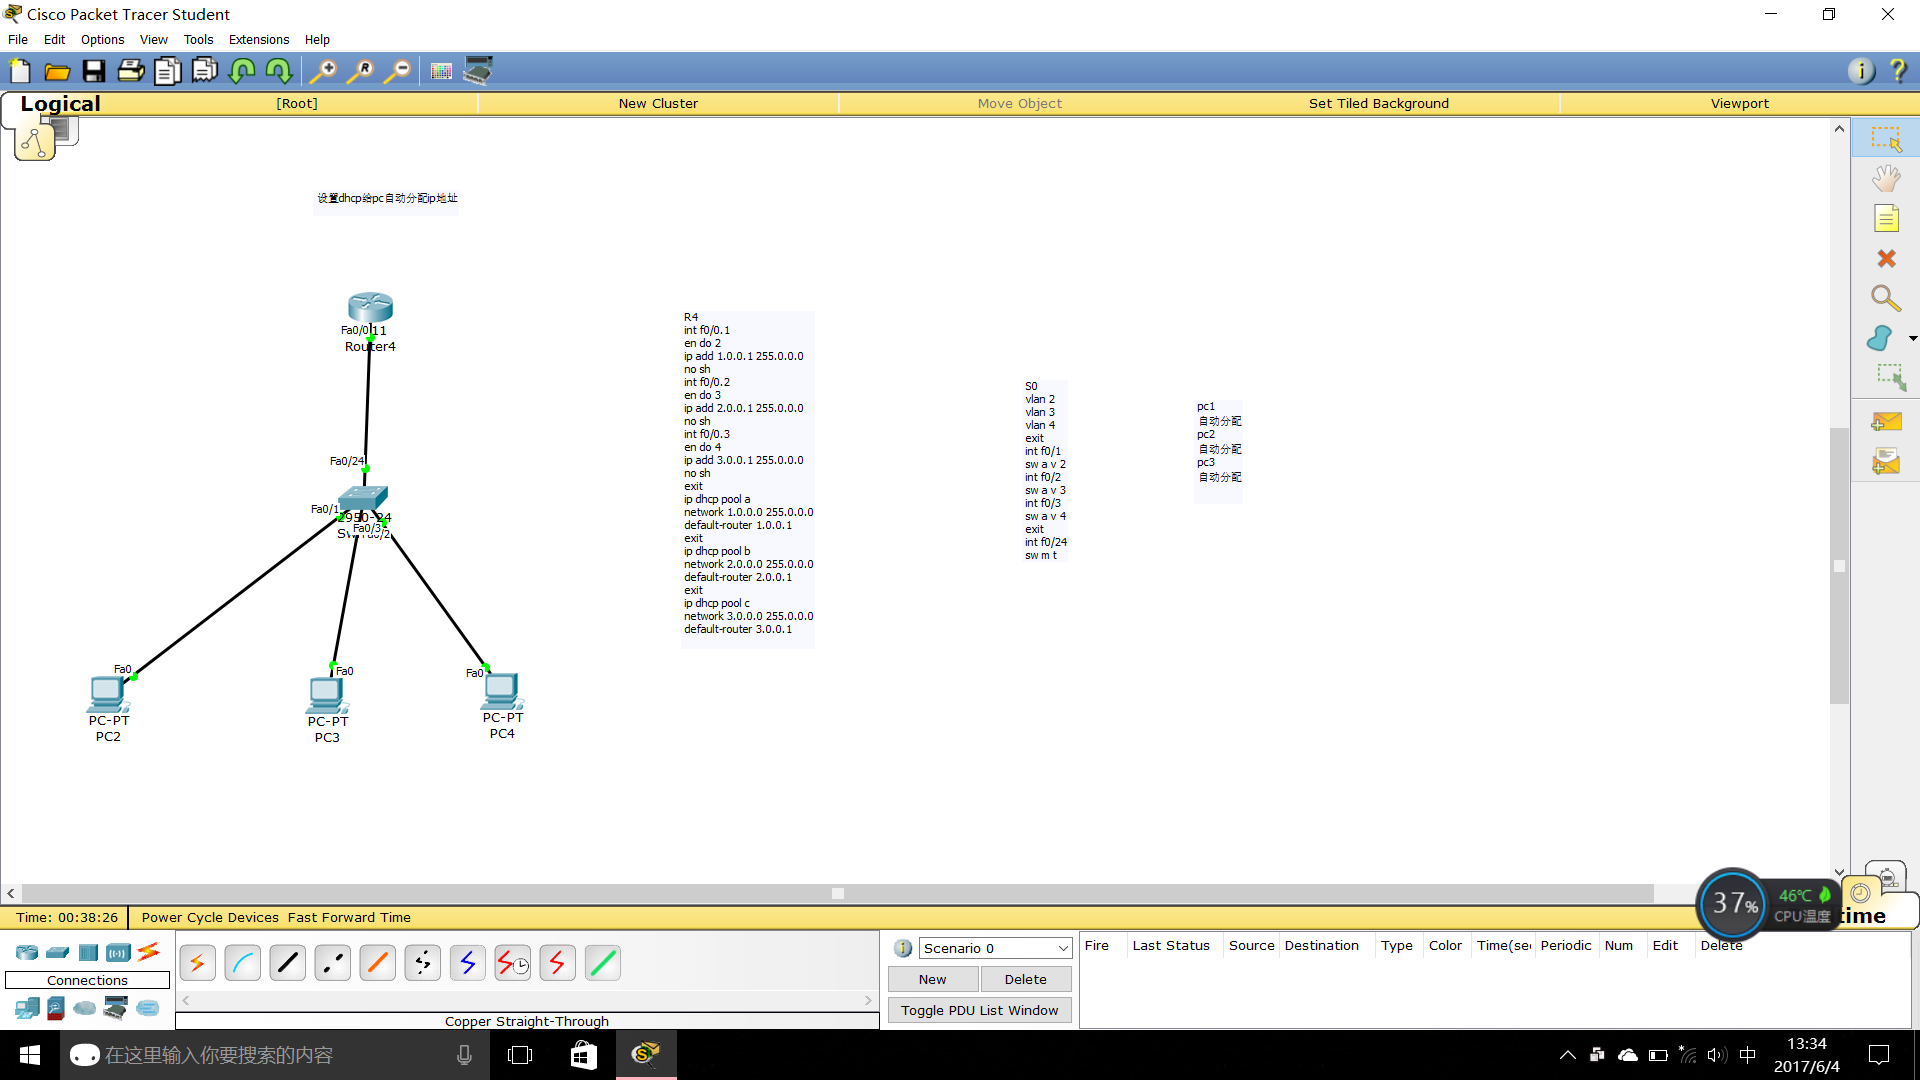The width and height of the screenshot is (1920, 1080).
Task: Choose the Add Complex PDU envelope
Action: coord(1886,462)
